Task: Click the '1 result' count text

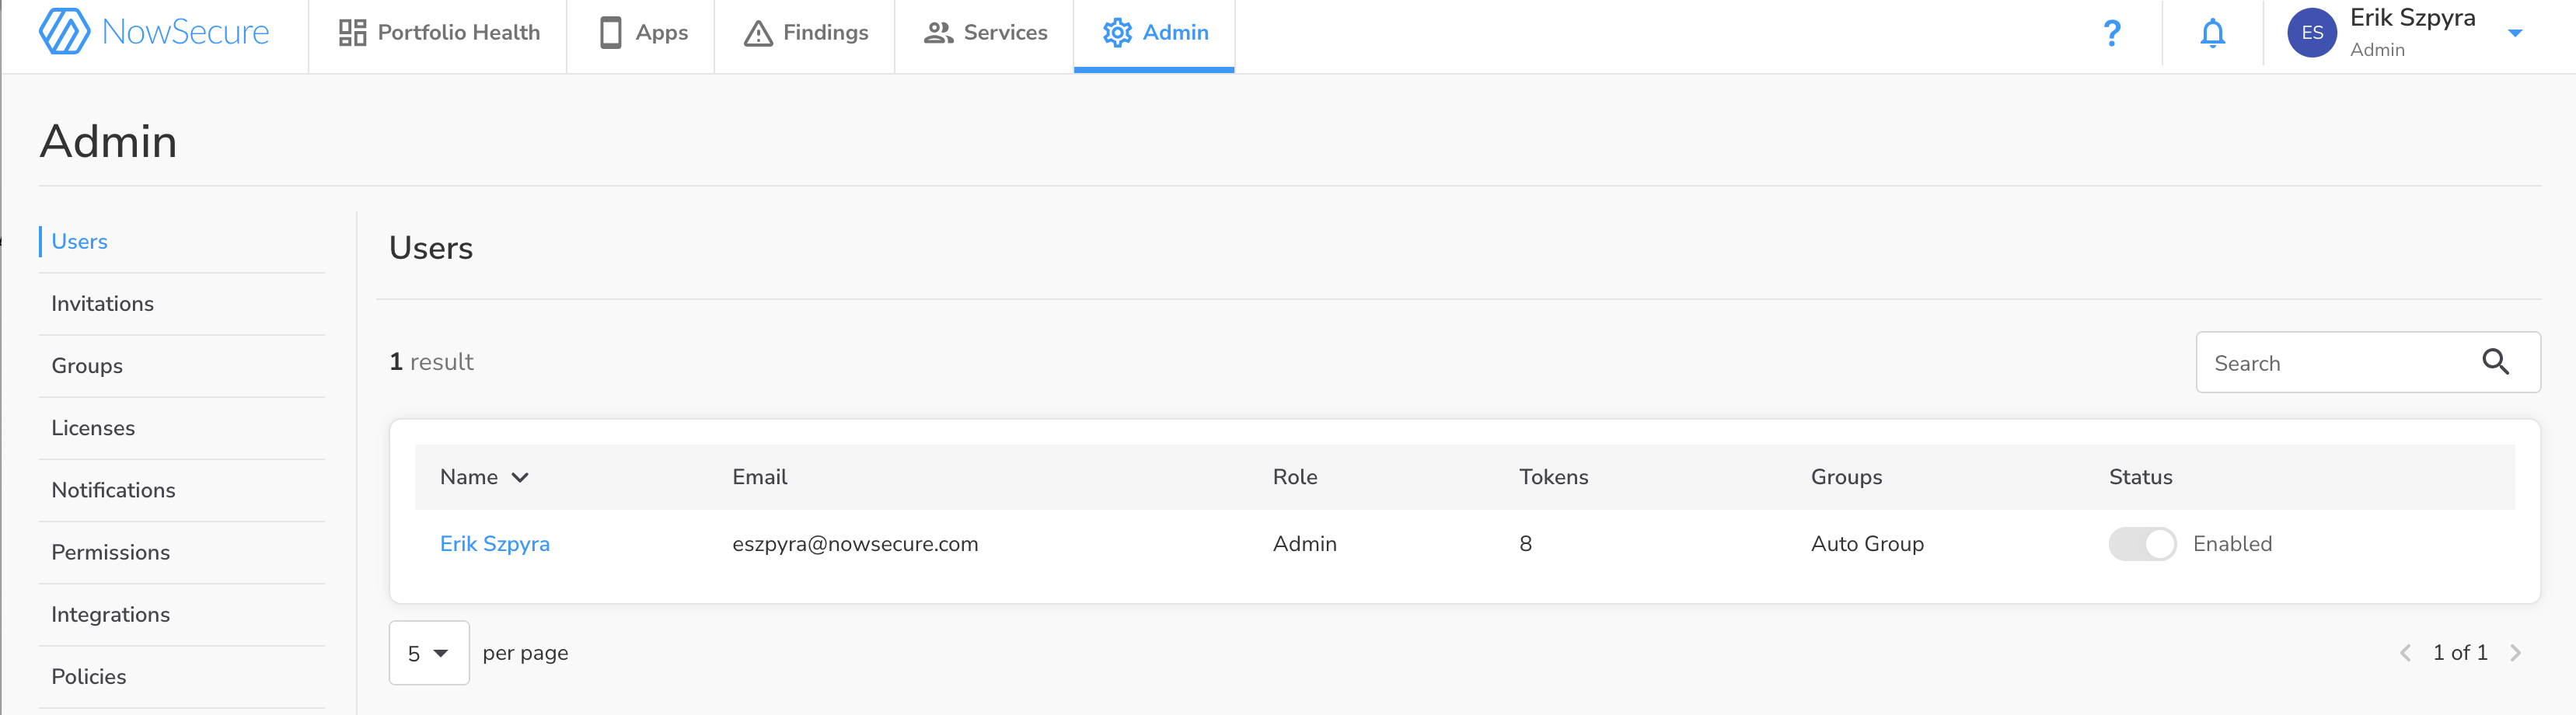Action: pos(431,362)
